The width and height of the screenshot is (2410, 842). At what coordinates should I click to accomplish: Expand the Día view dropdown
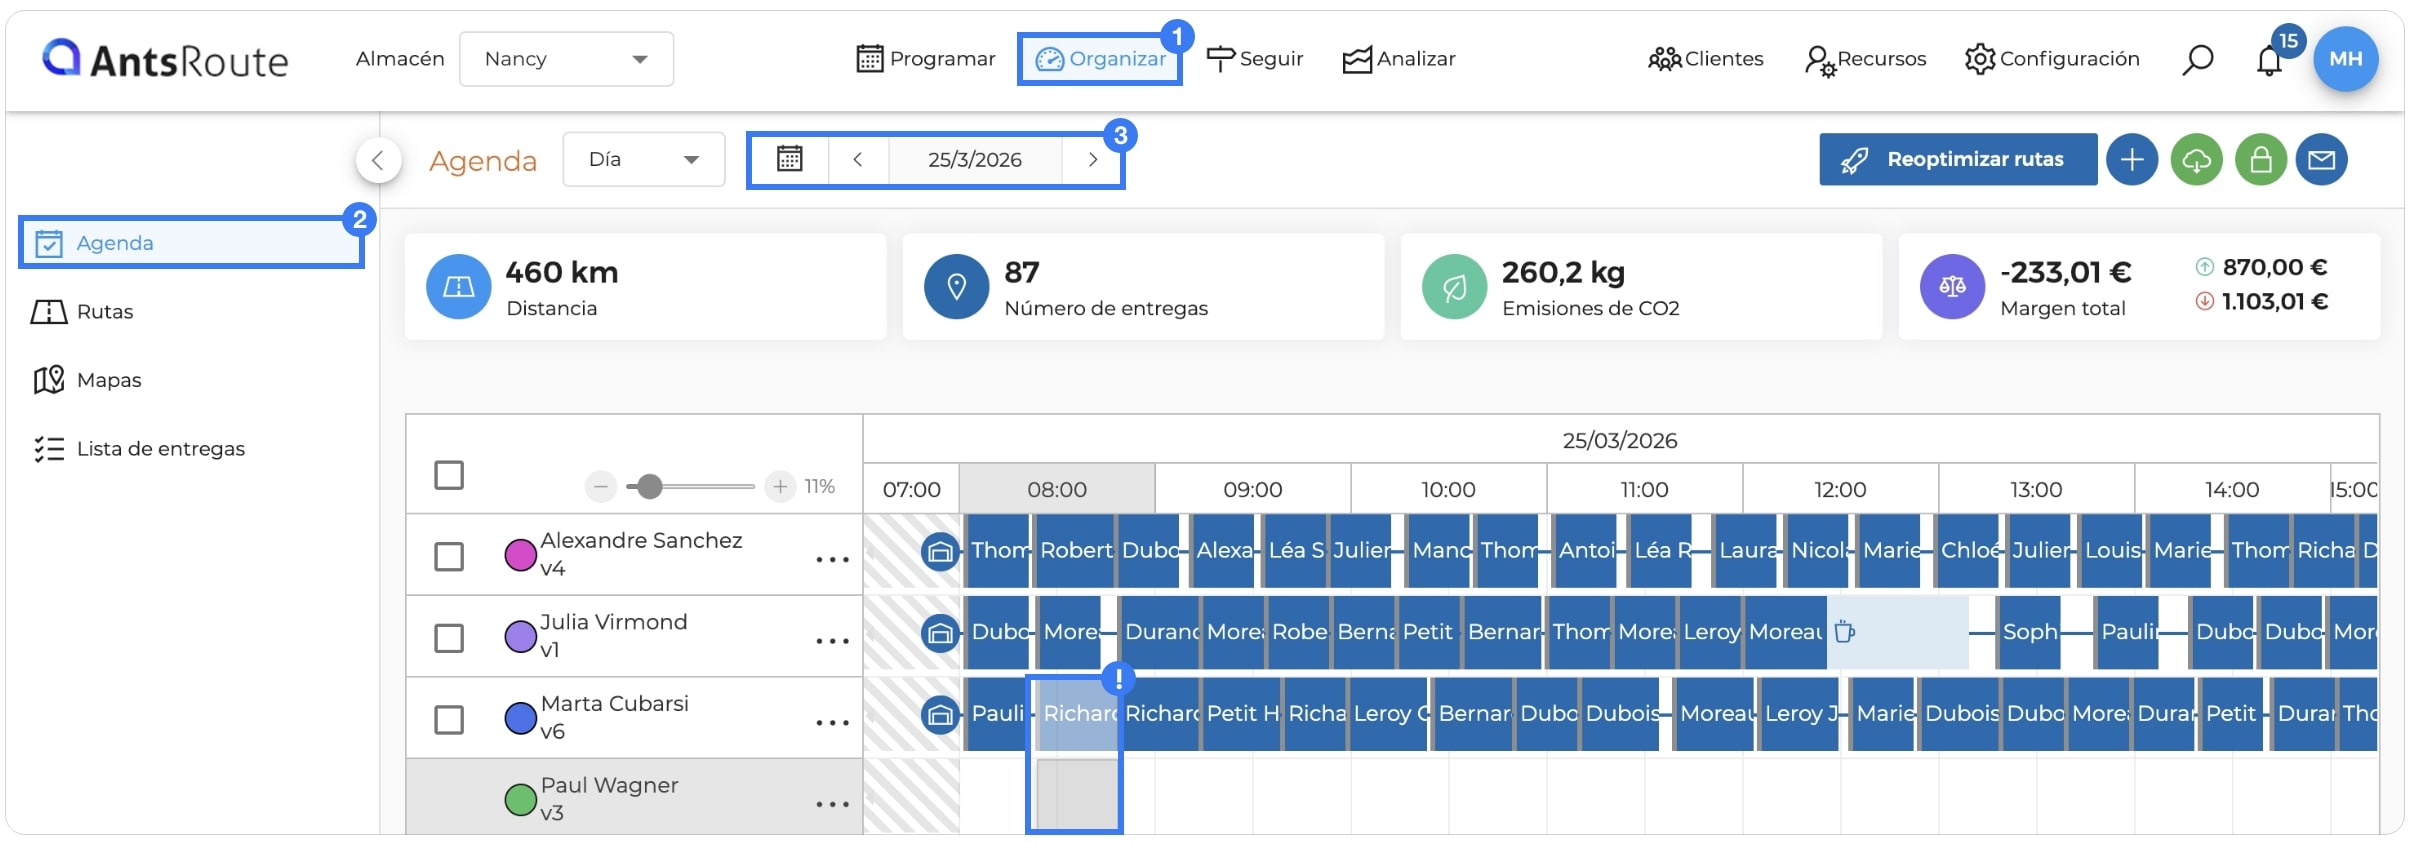(644, 160)
